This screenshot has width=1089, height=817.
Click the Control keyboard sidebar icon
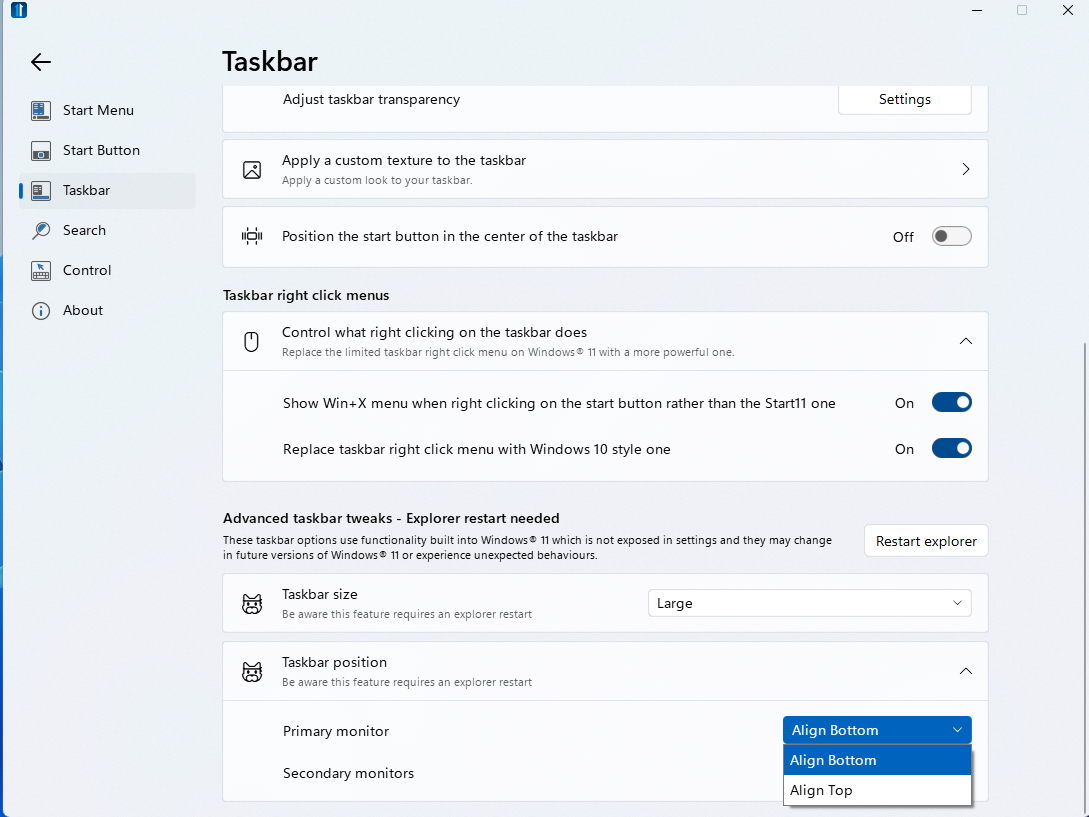[41, 270]
